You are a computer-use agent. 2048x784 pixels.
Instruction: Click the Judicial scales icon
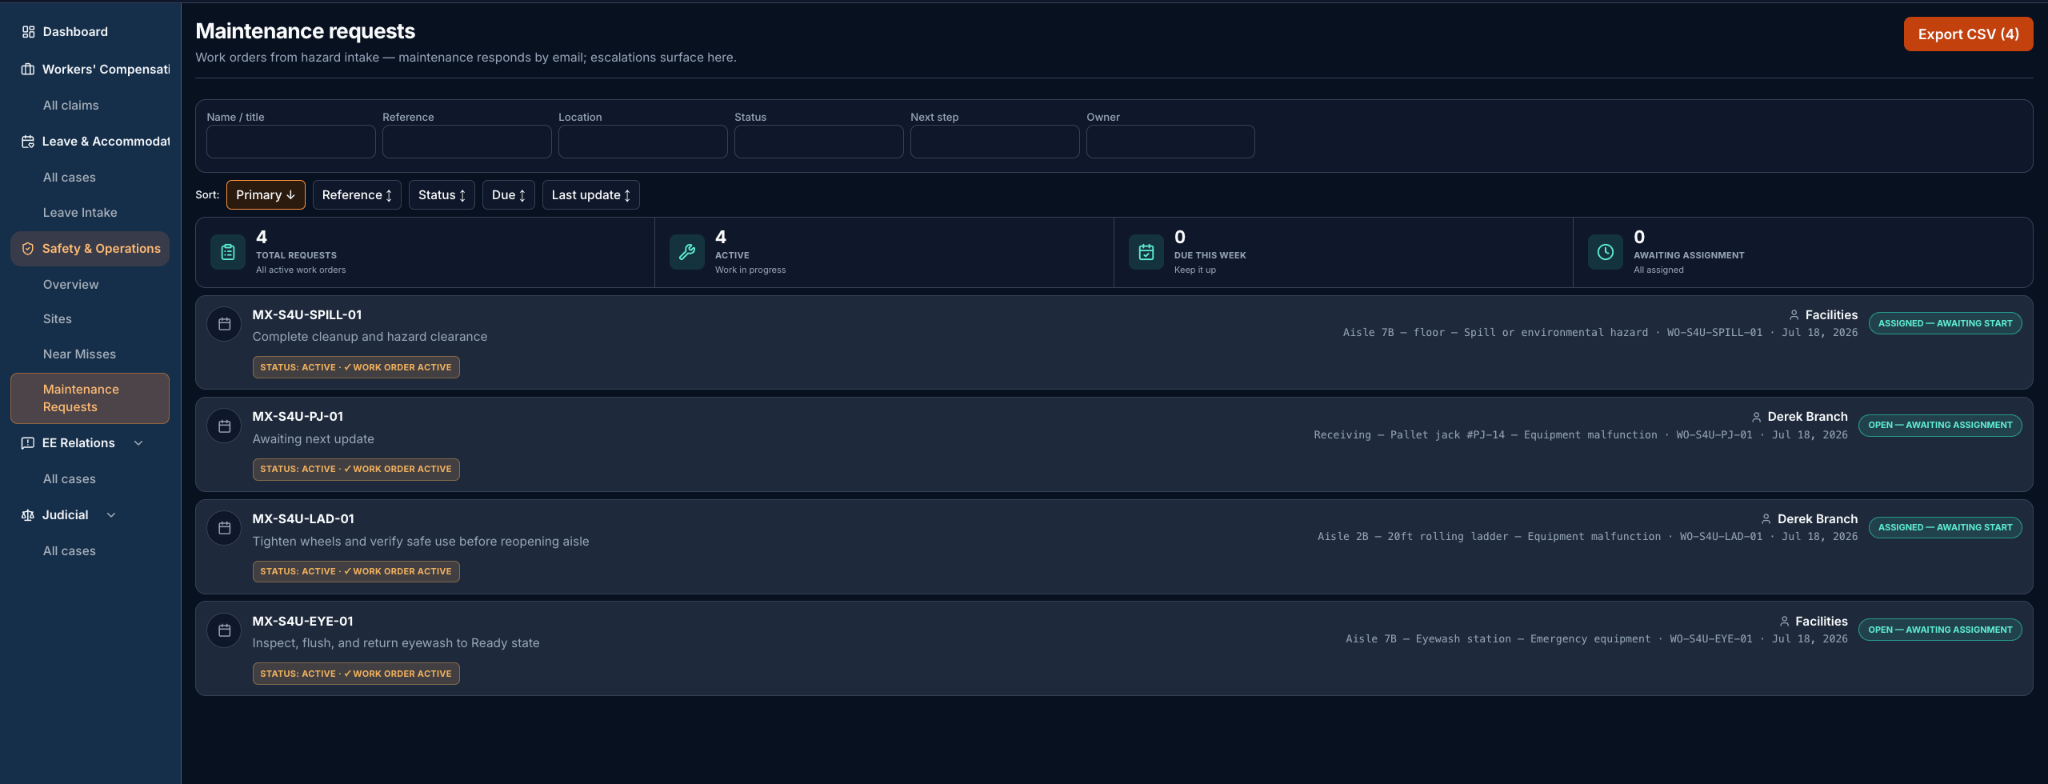click(28, 515)
